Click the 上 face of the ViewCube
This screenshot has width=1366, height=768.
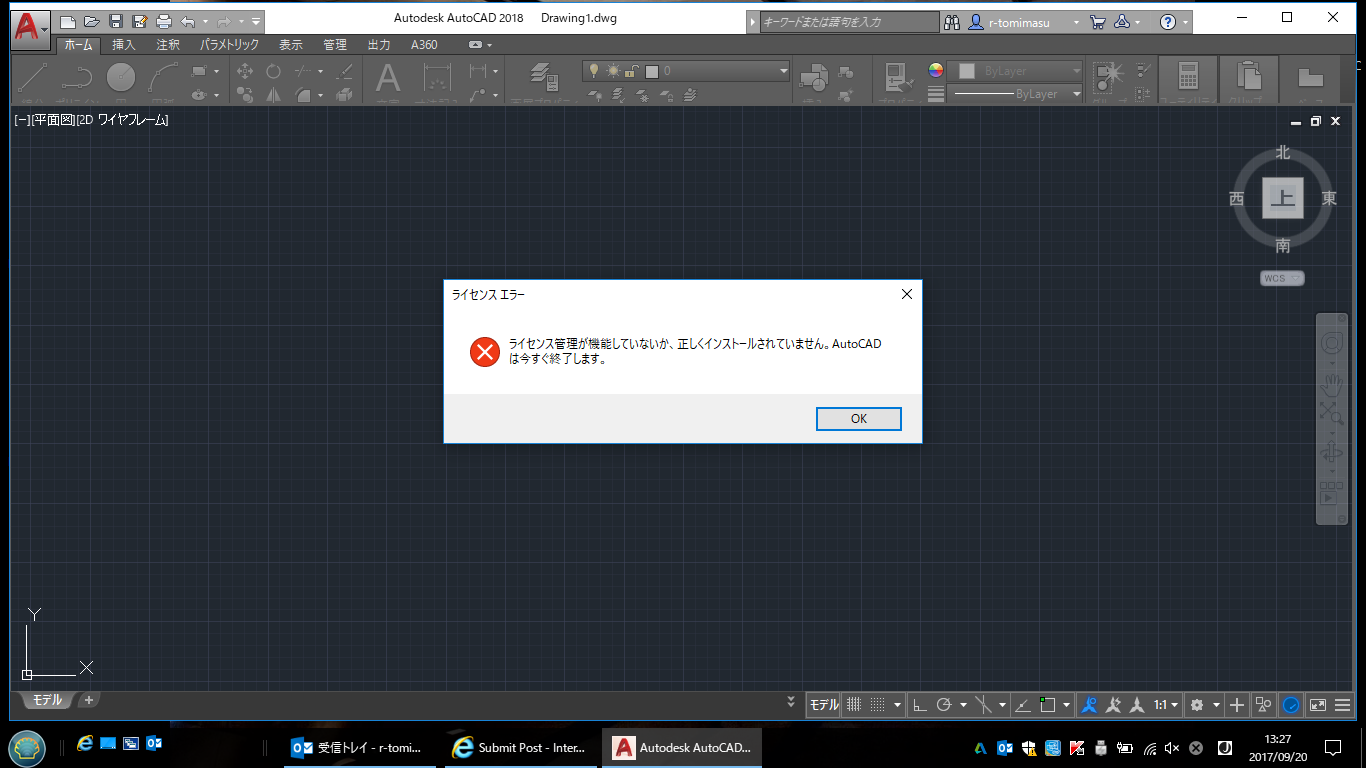(x=1283, y=198)
